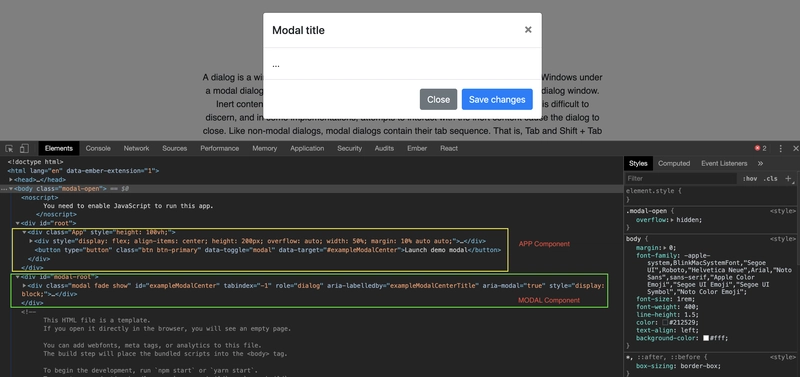Toggle the :hov element state panel
Image resolution: width=800 pixels, height=377 pixels.
pos(750,179)
